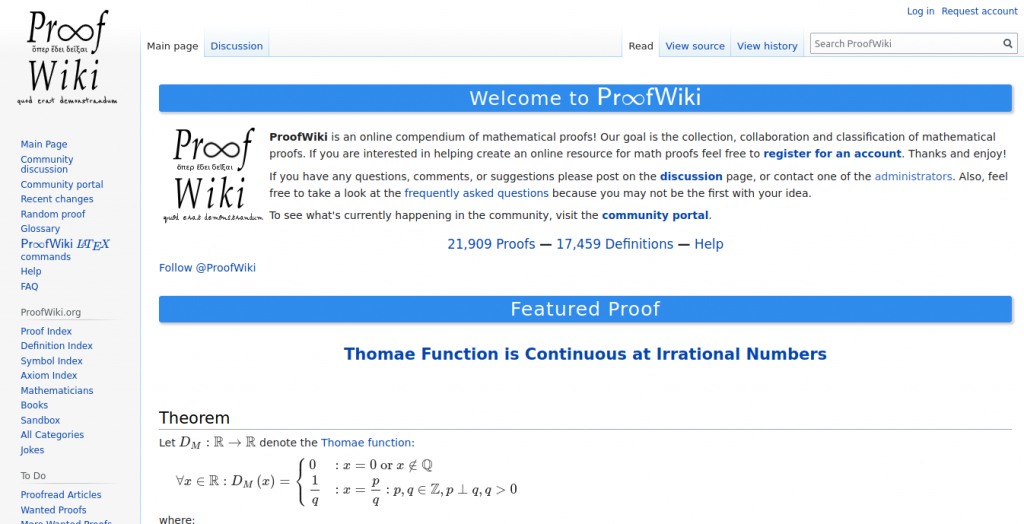This screenshot has width=1024, height=524.
Task: Open the Definition Index
Action: point(57,346)
